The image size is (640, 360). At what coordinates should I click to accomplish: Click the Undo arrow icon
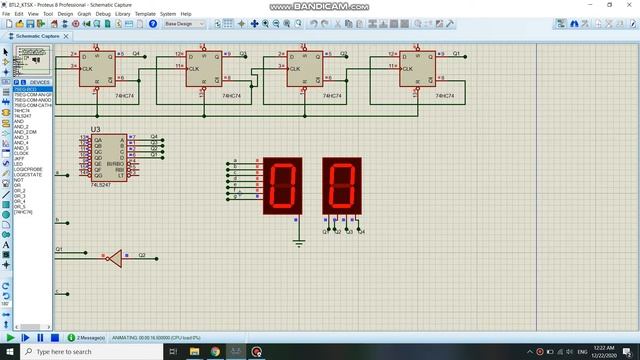pos(313,24)
